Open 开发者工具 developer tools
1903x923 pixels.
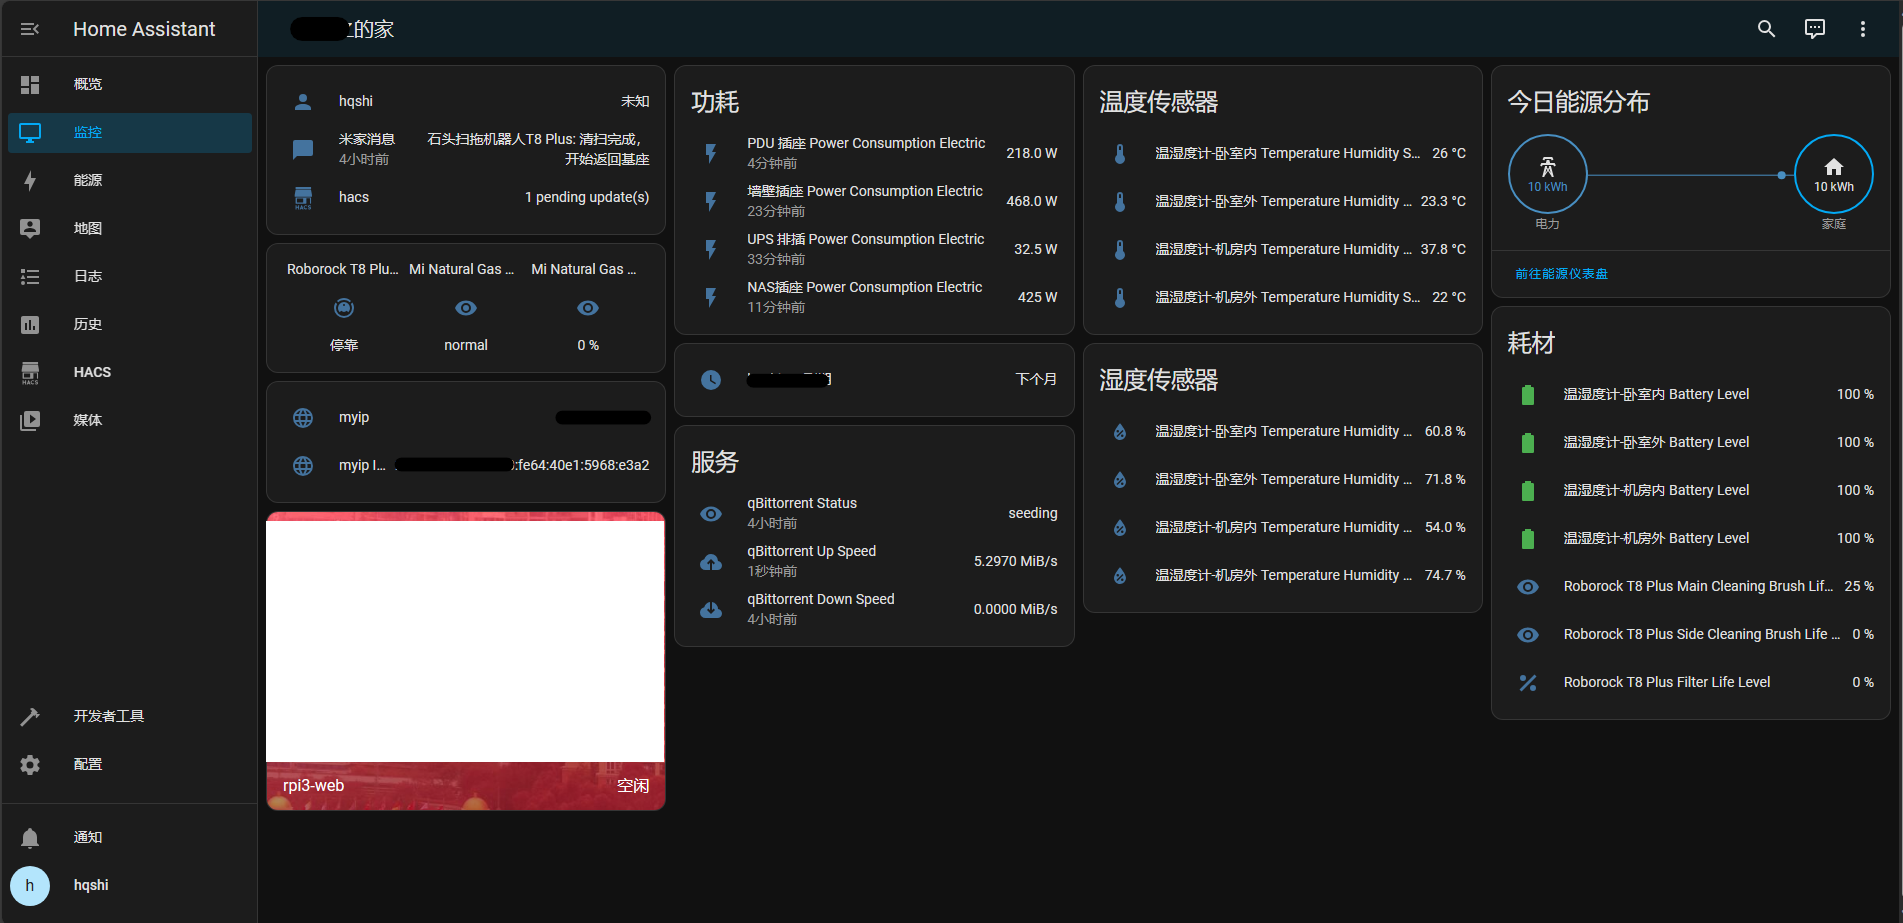coord(130,716)
